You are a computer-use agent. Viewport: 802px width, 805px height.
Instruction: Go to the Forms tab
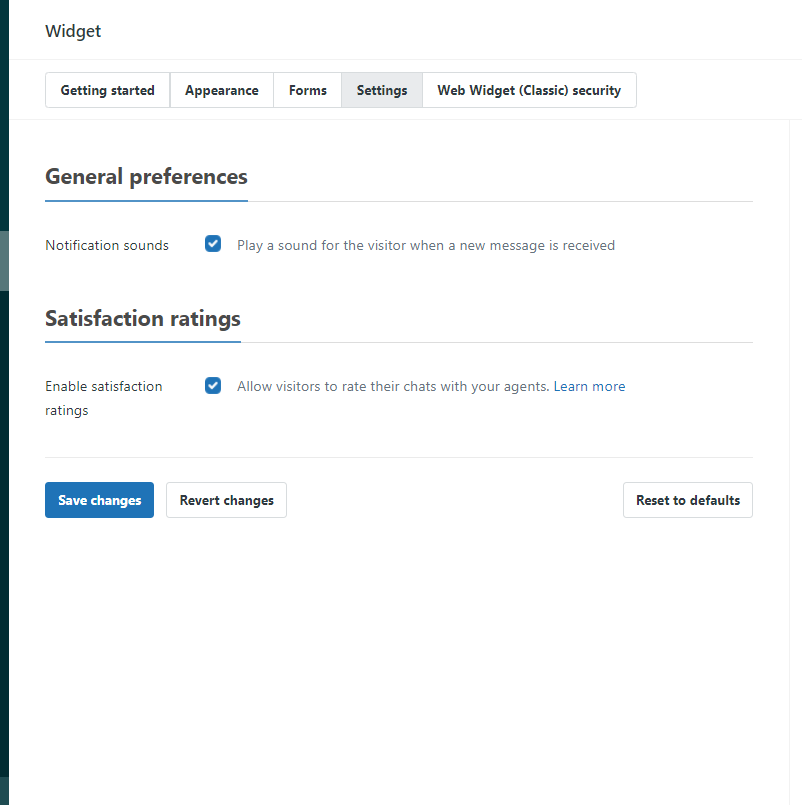(x=307, y=90)
